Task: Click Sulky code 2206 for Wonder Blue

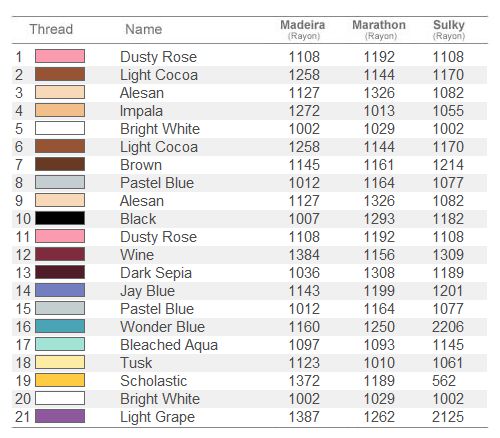Action: [x=448, y=327]
